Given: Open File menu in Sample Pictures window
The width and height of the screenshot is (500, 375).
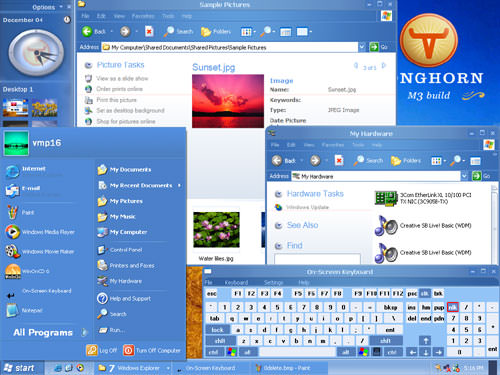Looking at the screenshot, I should click(x=85, y=16).
